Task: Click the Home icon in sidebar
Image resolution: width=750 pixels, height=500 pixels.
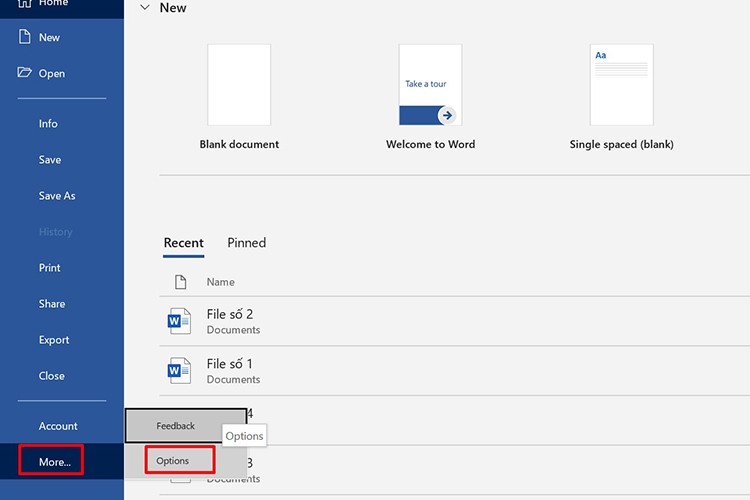Action: [24, 3]
